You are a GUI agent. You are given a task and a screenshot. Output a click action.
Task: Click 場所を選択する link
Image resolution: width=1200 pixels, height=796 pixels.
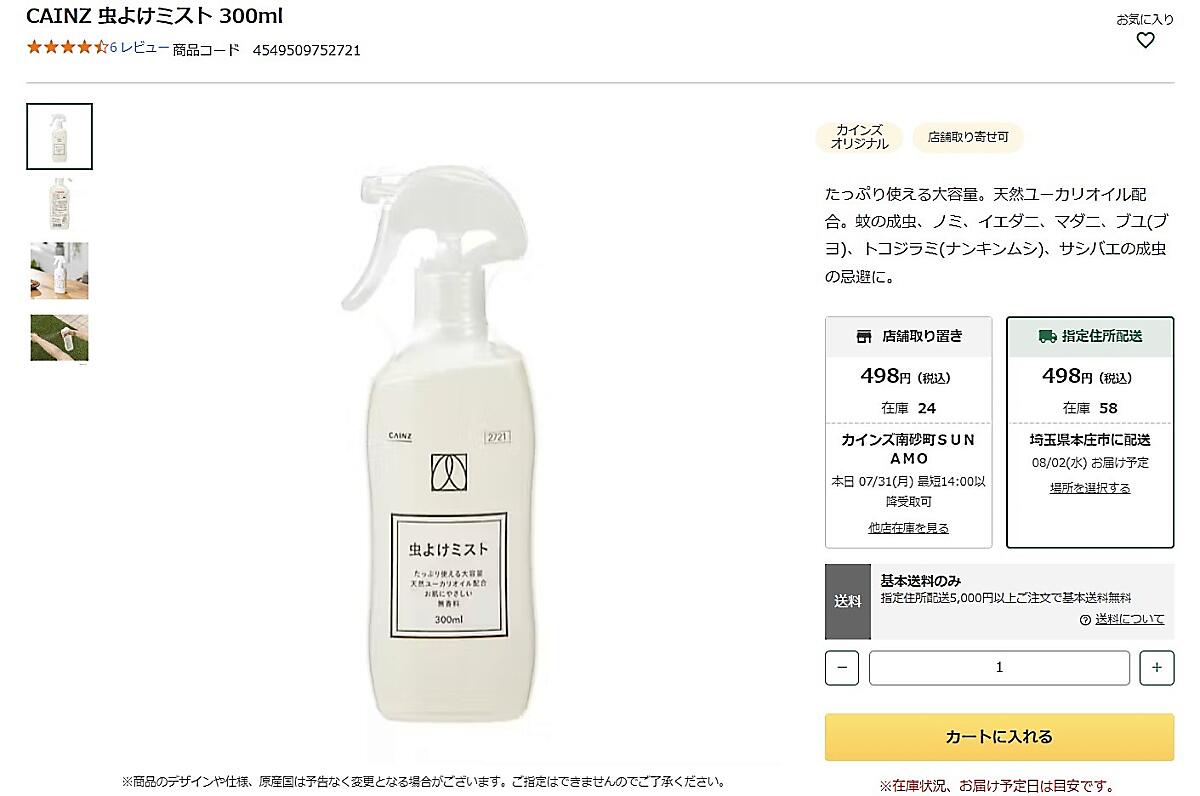point(1090,488)
